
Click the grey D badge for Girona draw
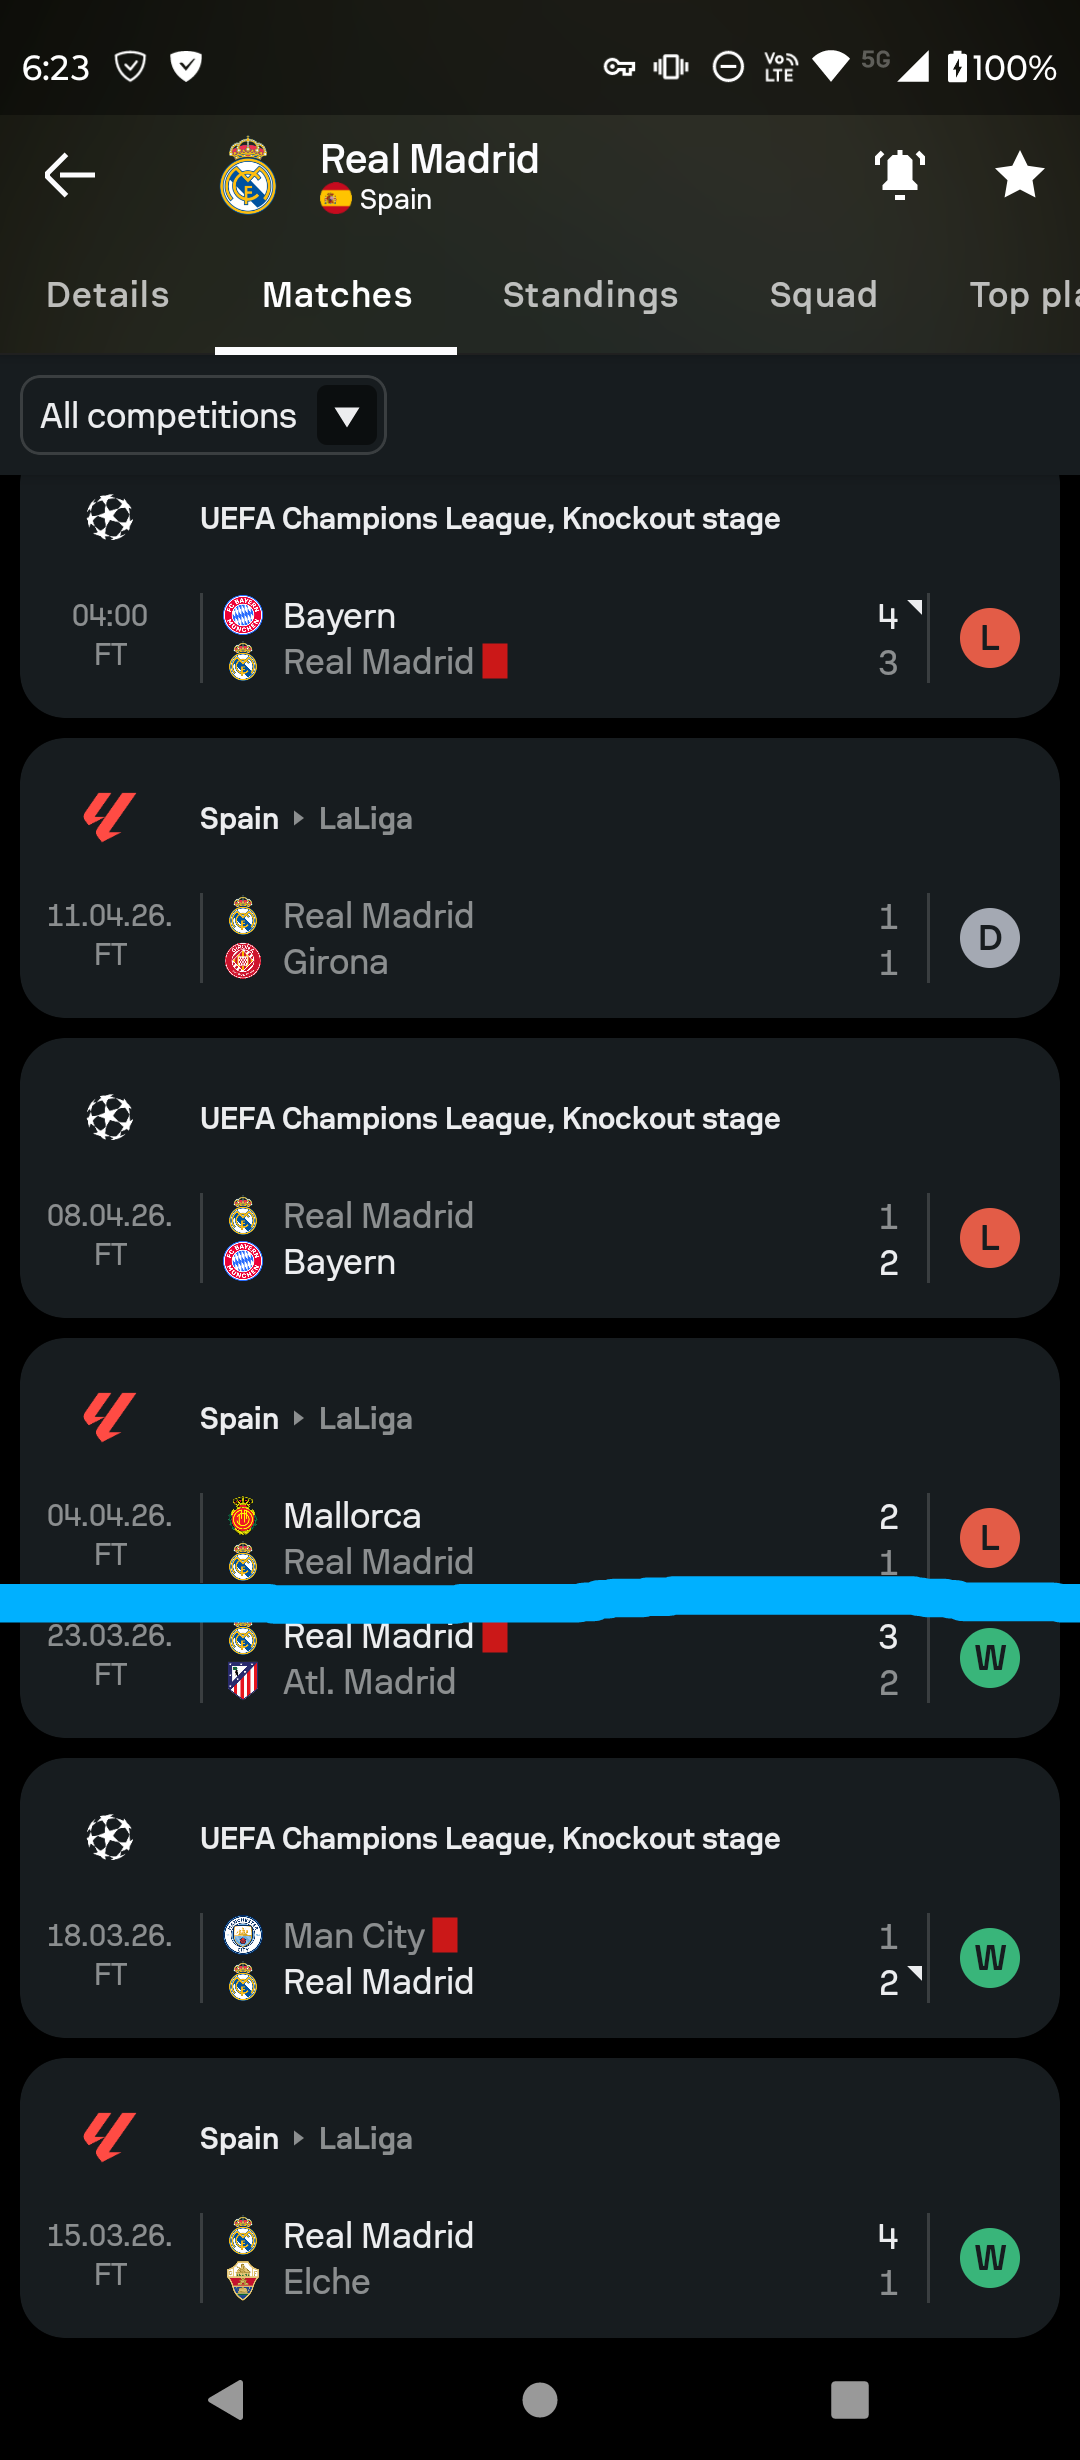pos(990,938)
